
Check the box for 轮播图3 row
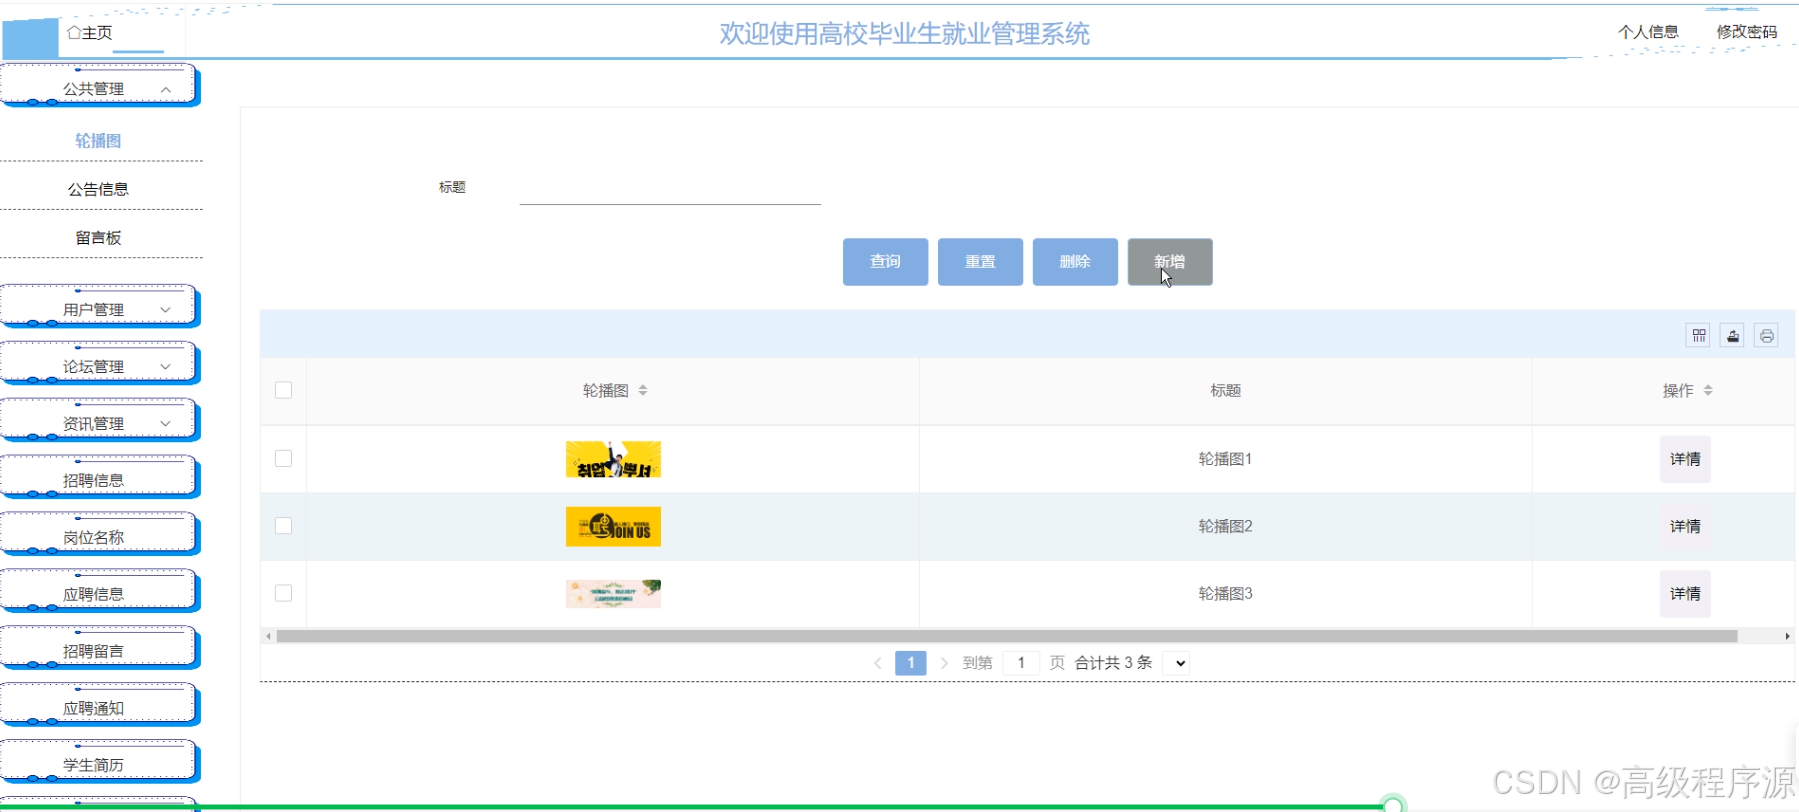284,593
